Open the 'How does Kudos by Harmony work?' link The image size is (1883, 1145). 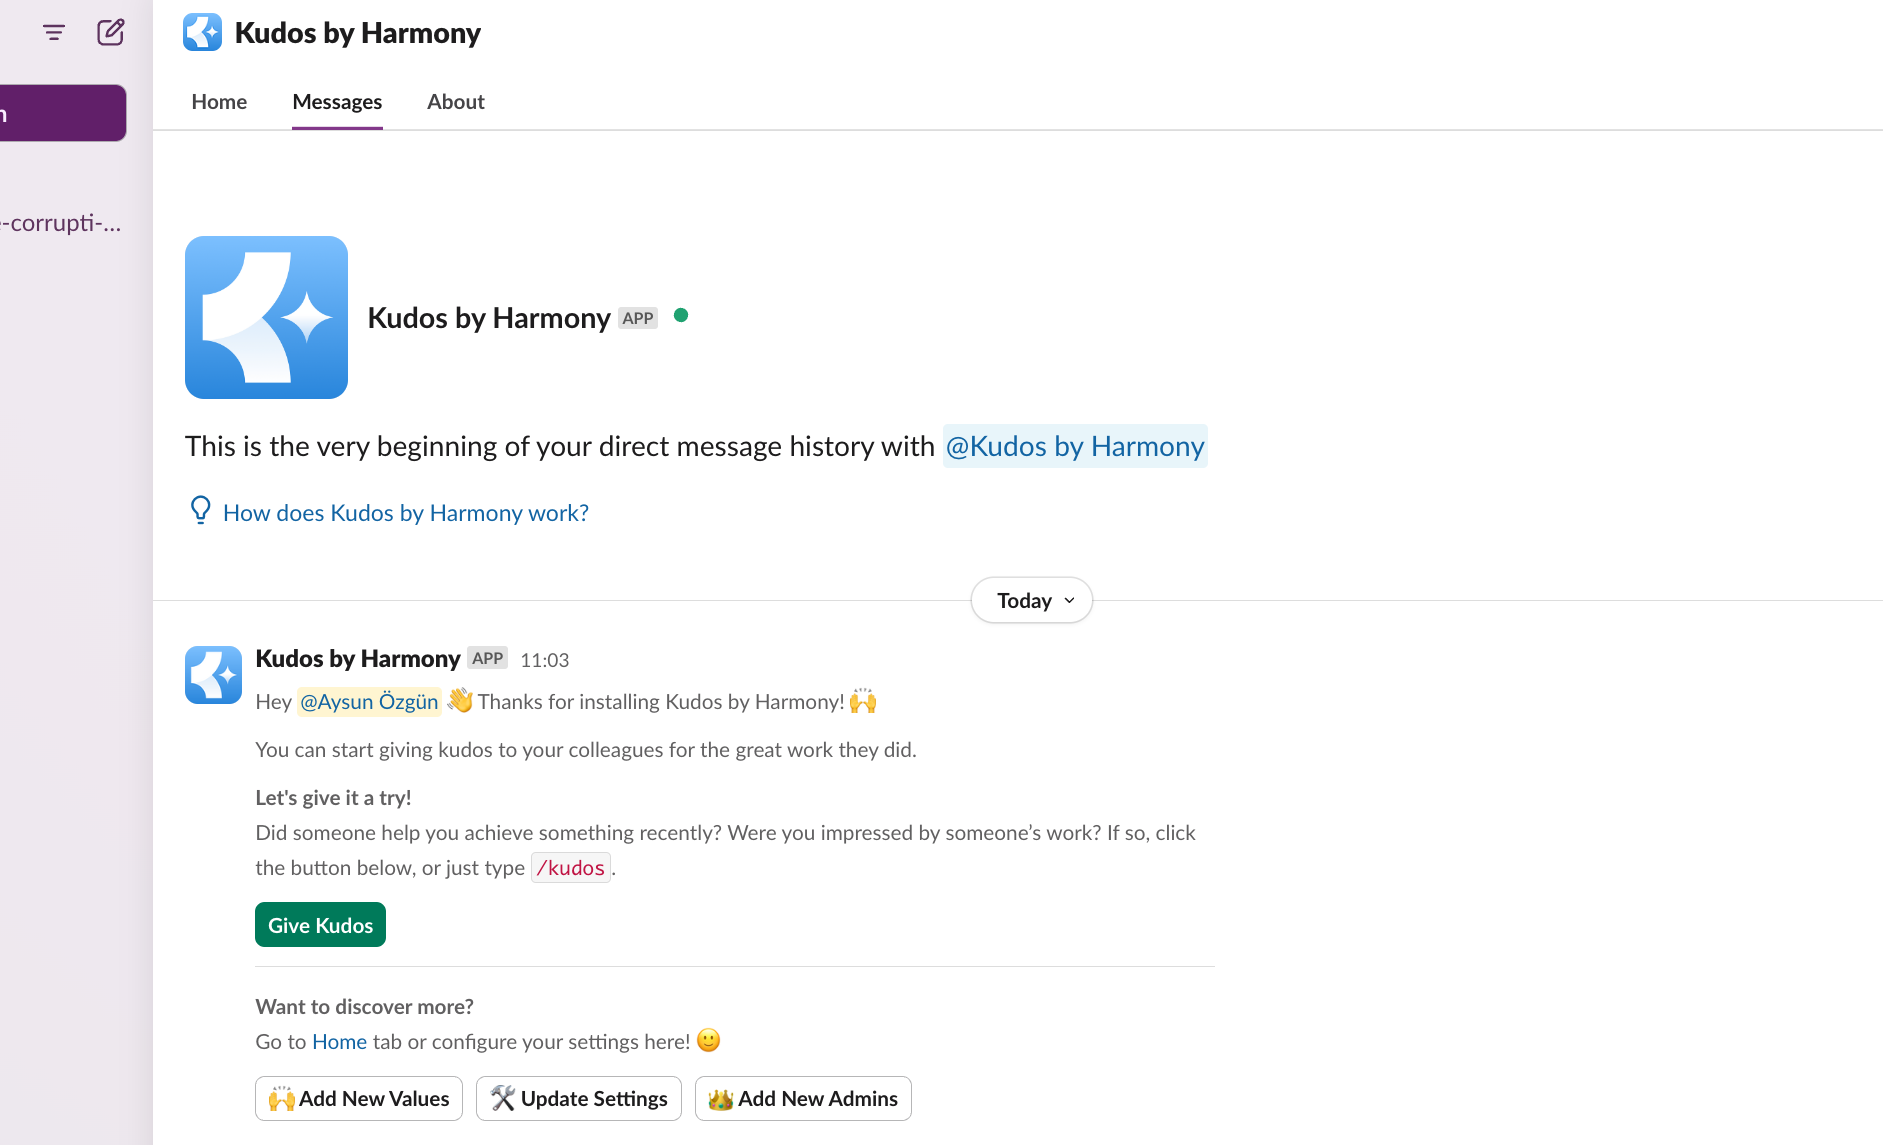point(405,513)
